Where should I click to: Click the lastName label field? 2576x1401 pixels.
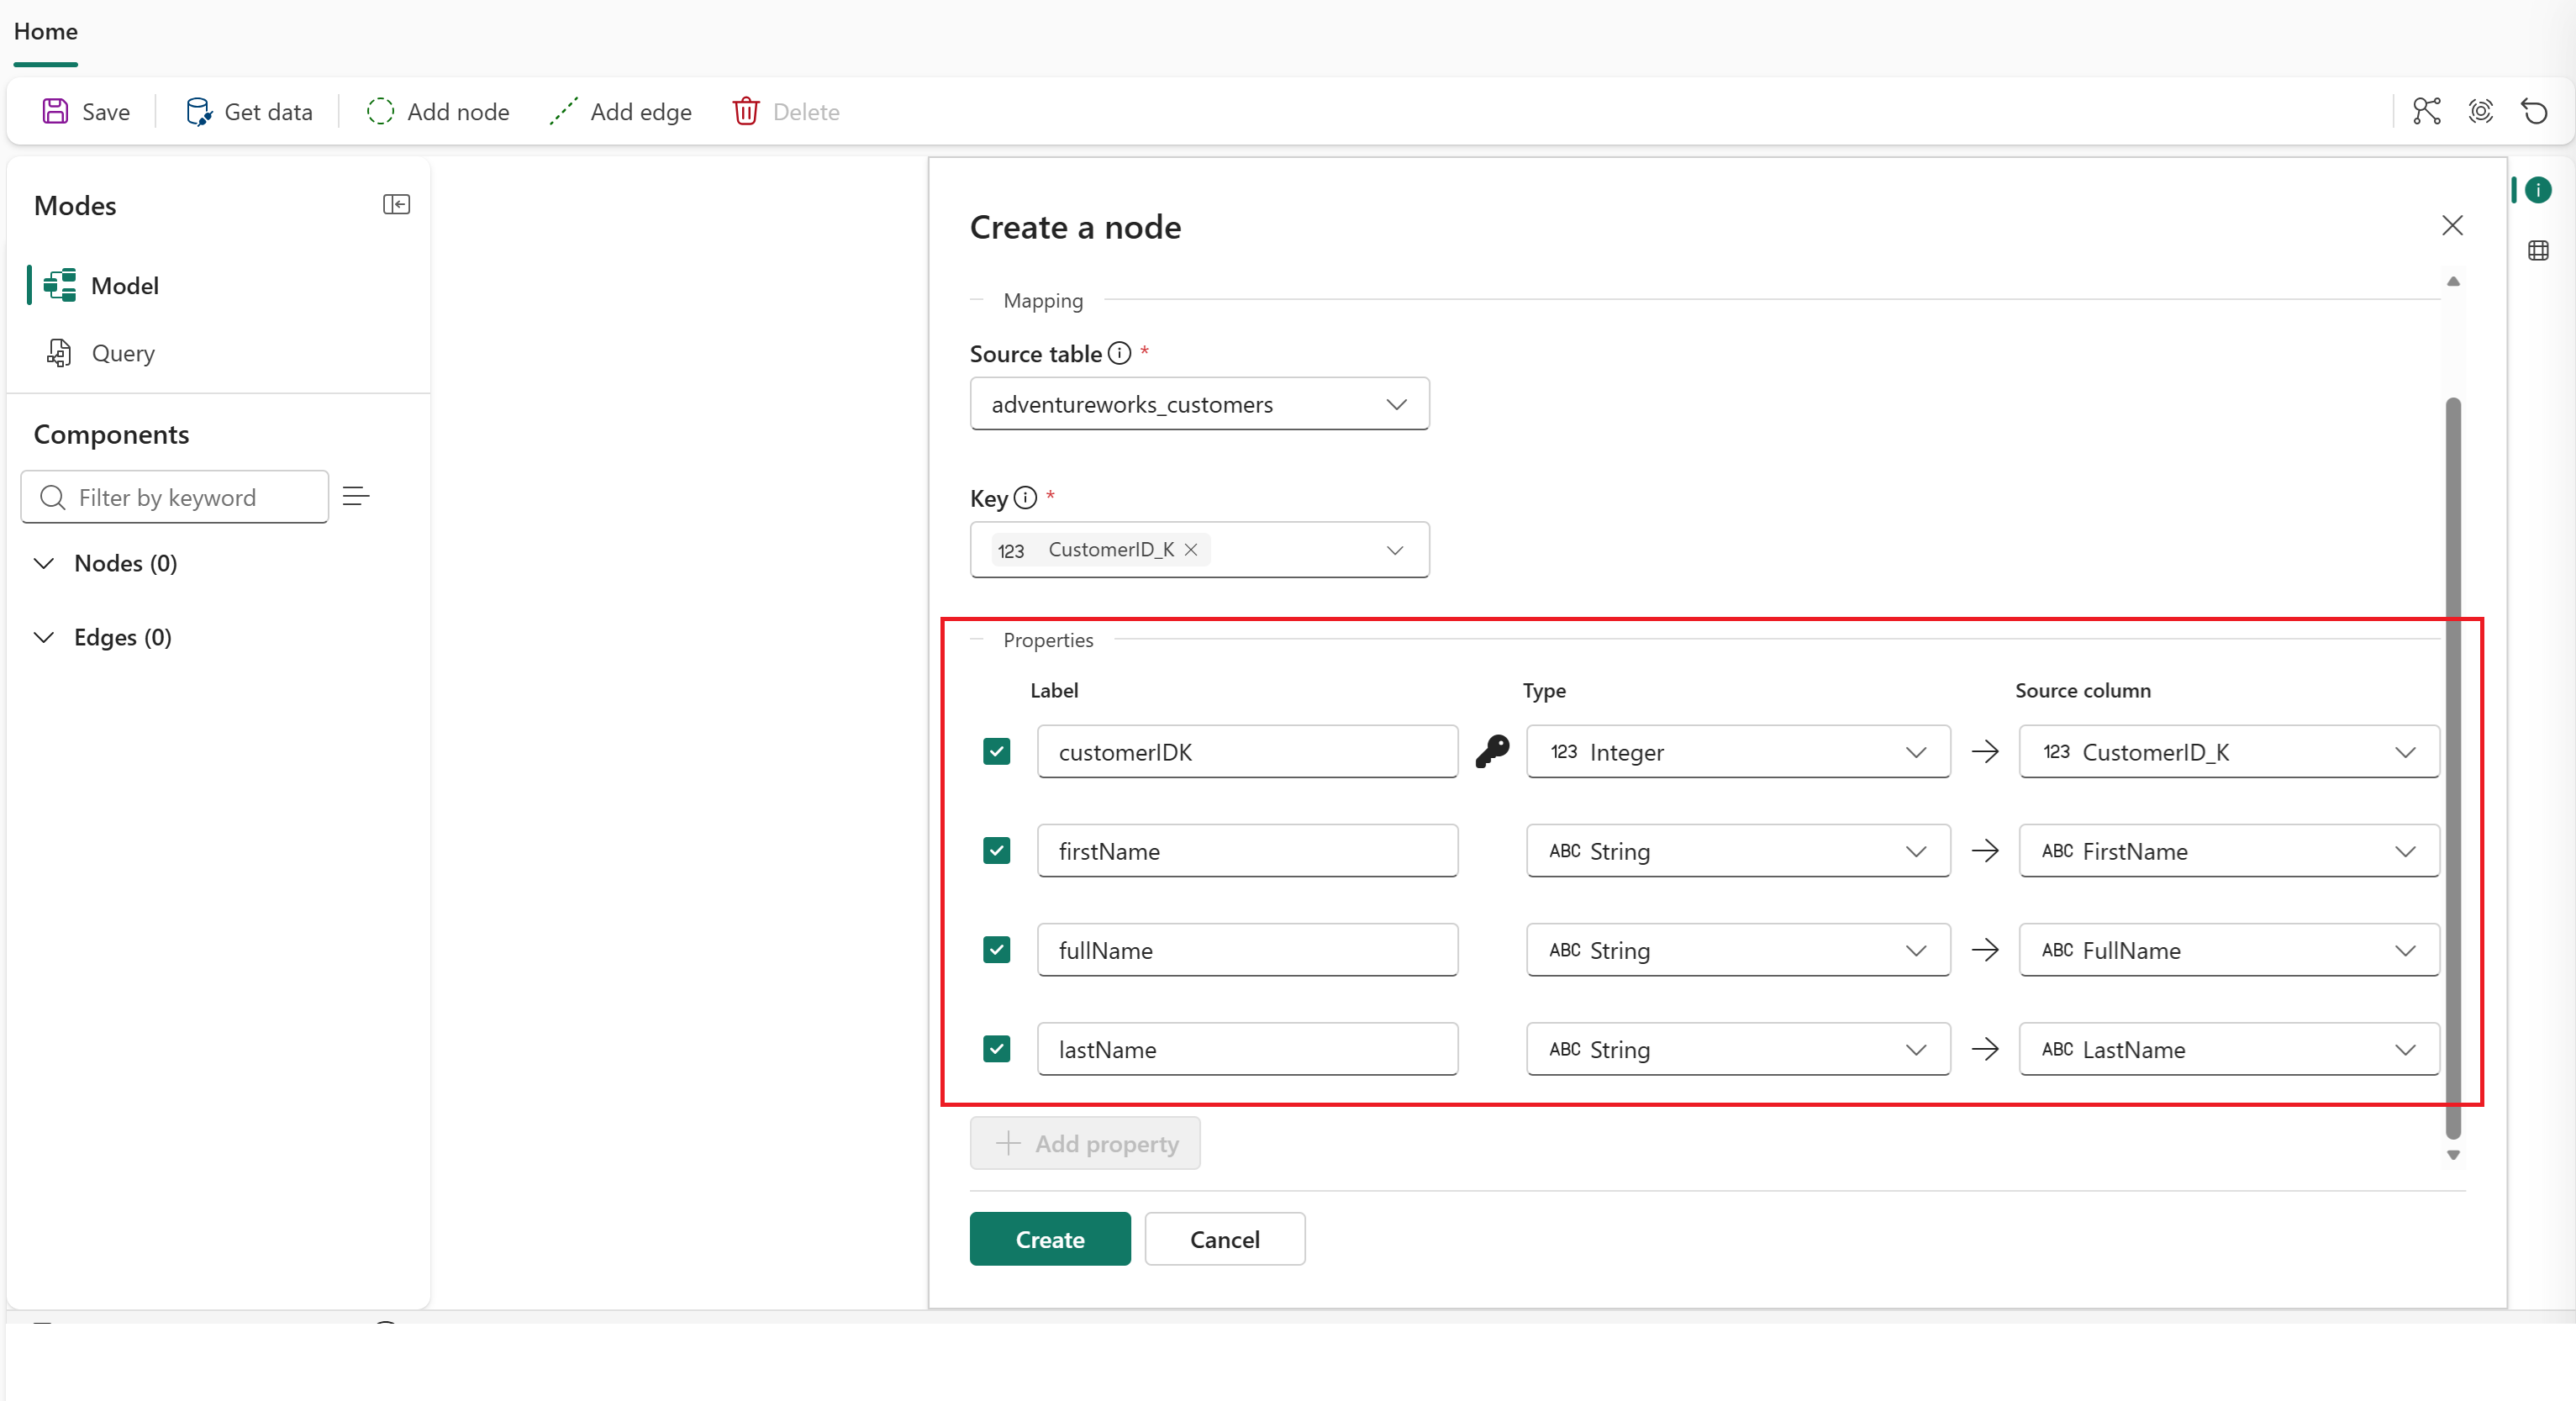(x=1247, y=1048)
